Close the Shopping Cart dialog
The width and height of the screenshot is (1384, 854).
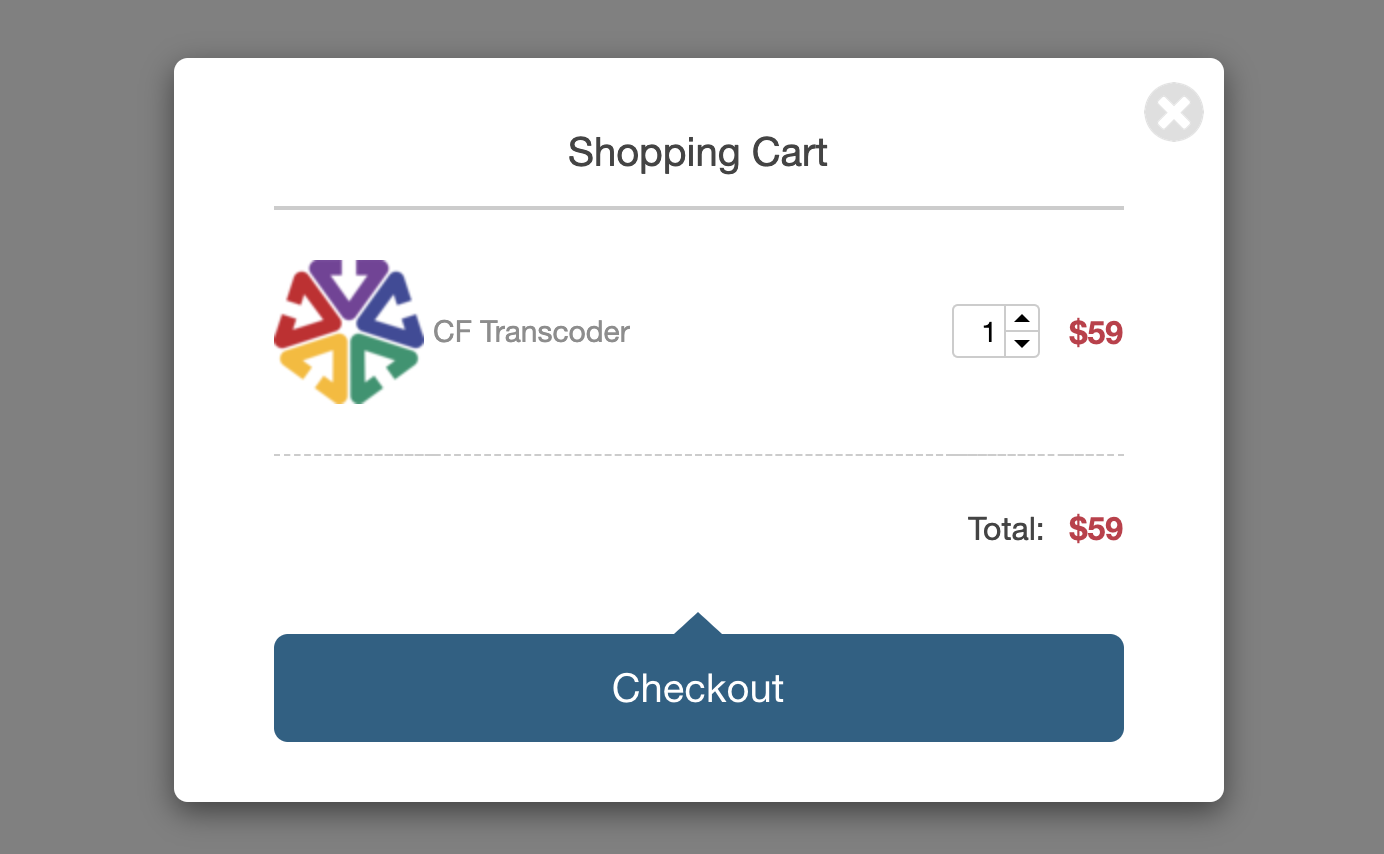click(x=1173, y=112)
